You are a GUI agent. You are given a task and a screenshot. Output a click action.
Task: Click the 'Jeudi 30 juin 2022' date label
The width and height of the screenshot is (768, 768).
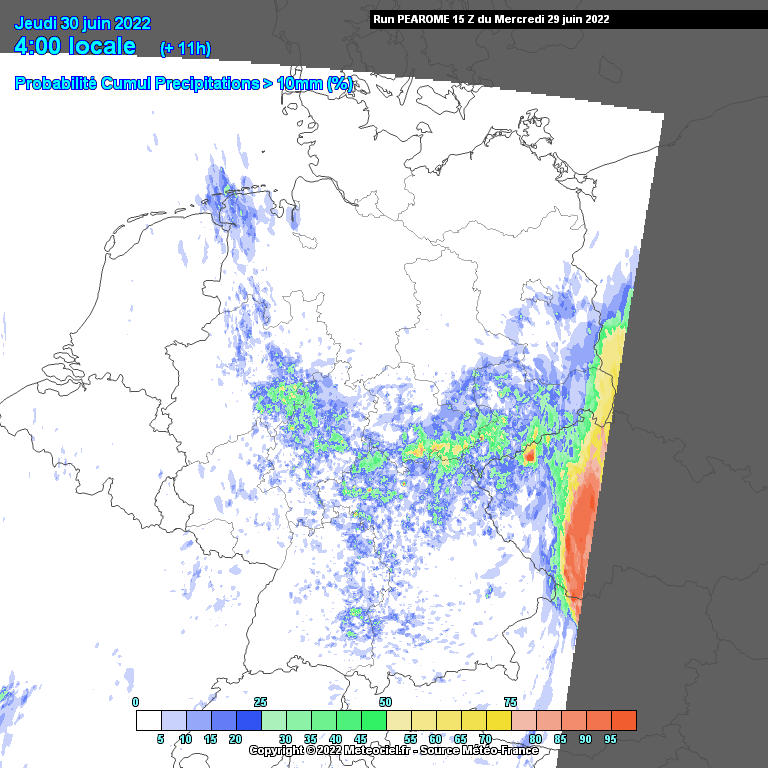click(83, 23)
